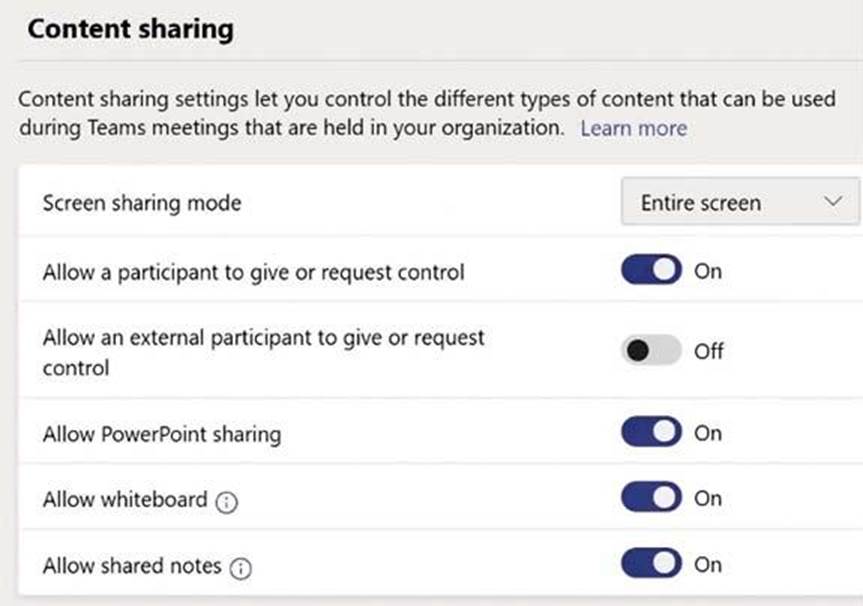Viewport: 863px width, 606px height.
Task: Click the info icon beside Allow shared notes
Action: pos(241,569)
